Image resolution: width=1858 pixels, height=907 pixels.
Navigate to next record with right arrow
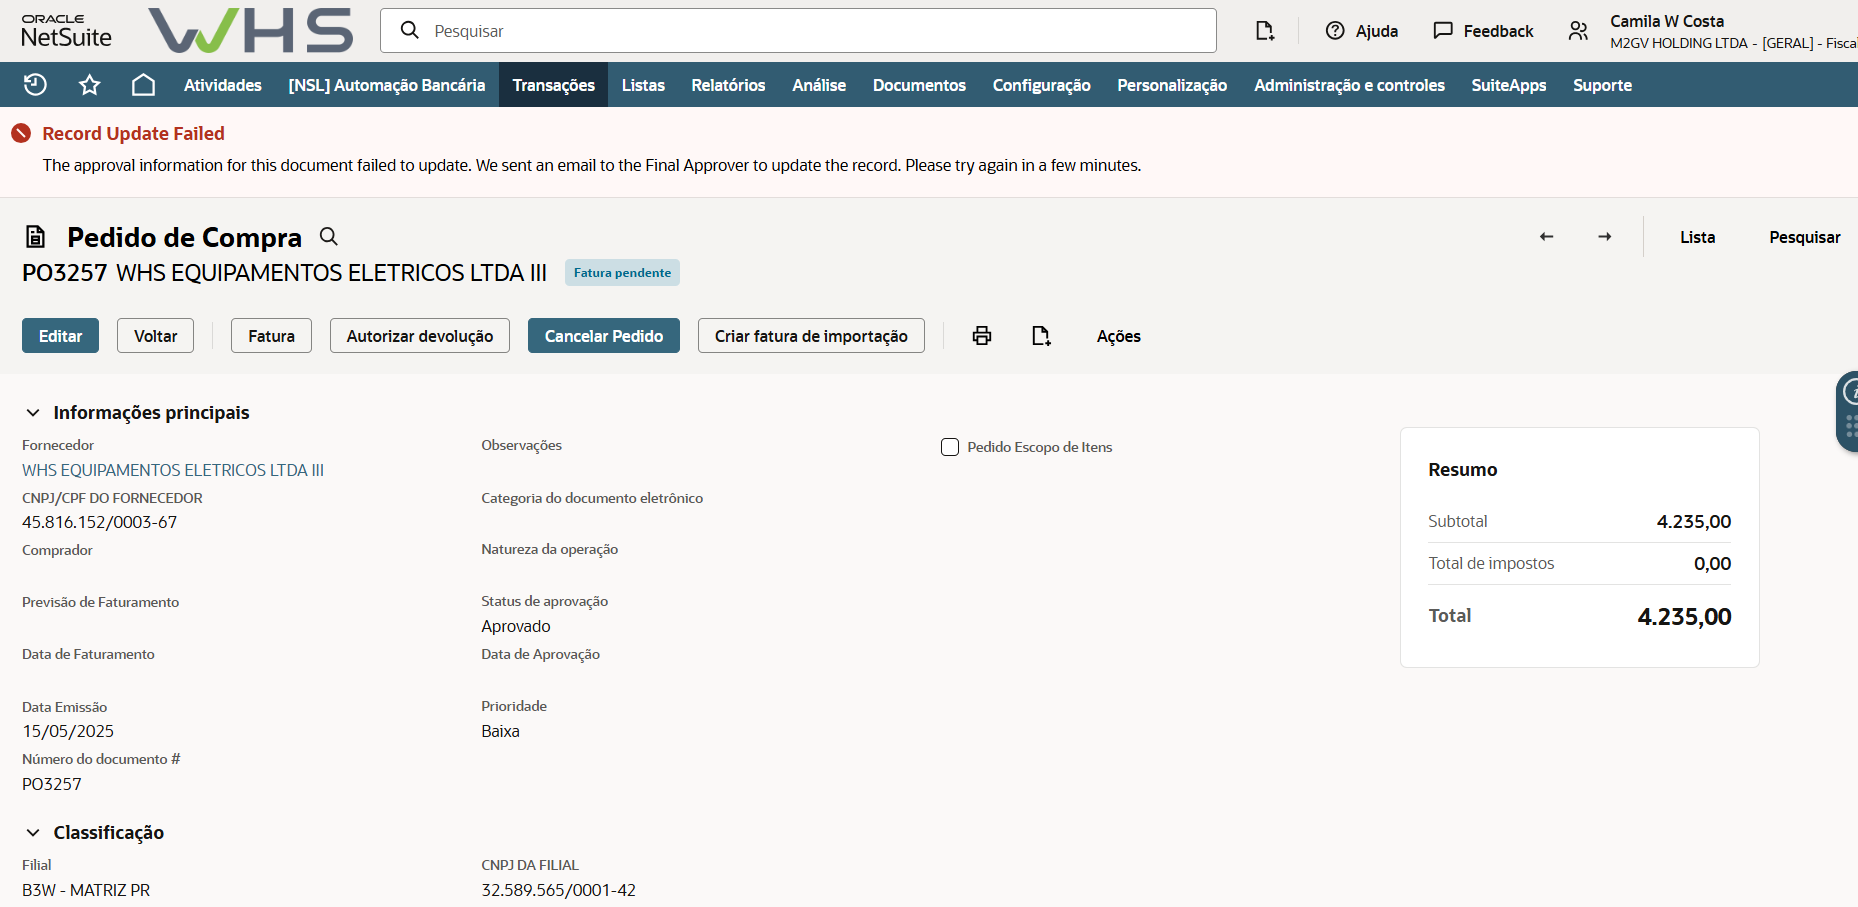1604,237
